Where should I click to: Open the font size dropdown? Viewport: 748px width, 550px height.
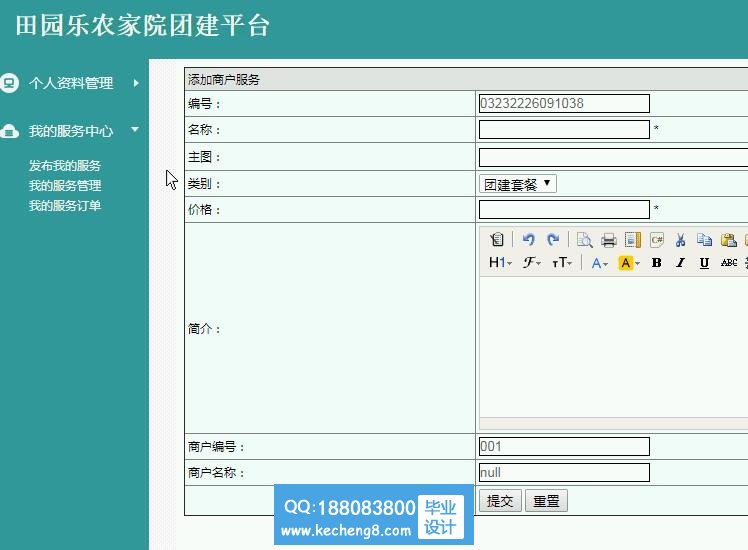tap(562, 262)
